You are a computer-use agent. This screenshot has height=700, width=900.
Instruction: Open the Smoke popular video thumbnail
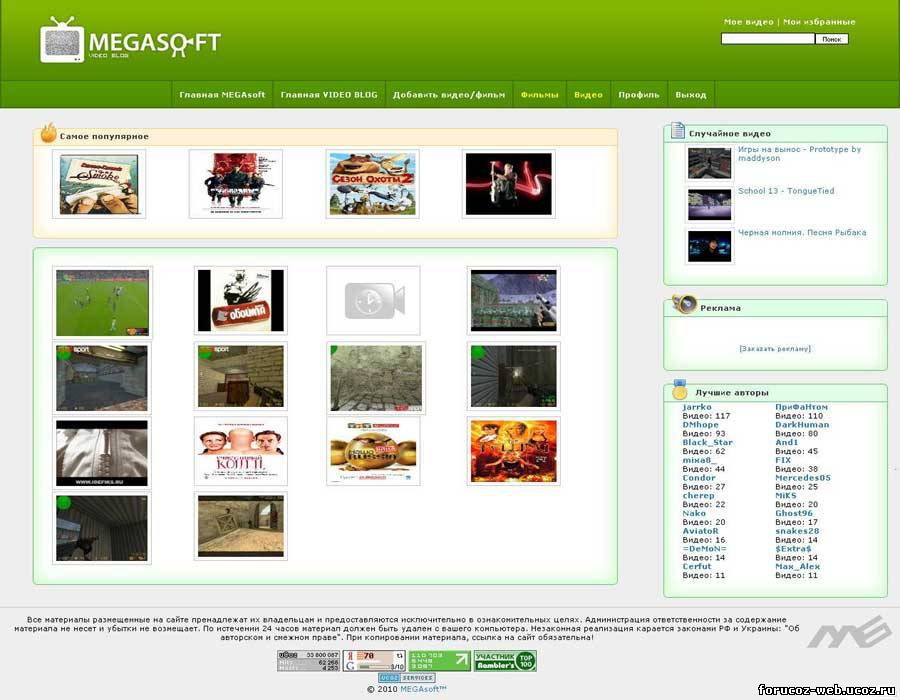tap(99, 184)
